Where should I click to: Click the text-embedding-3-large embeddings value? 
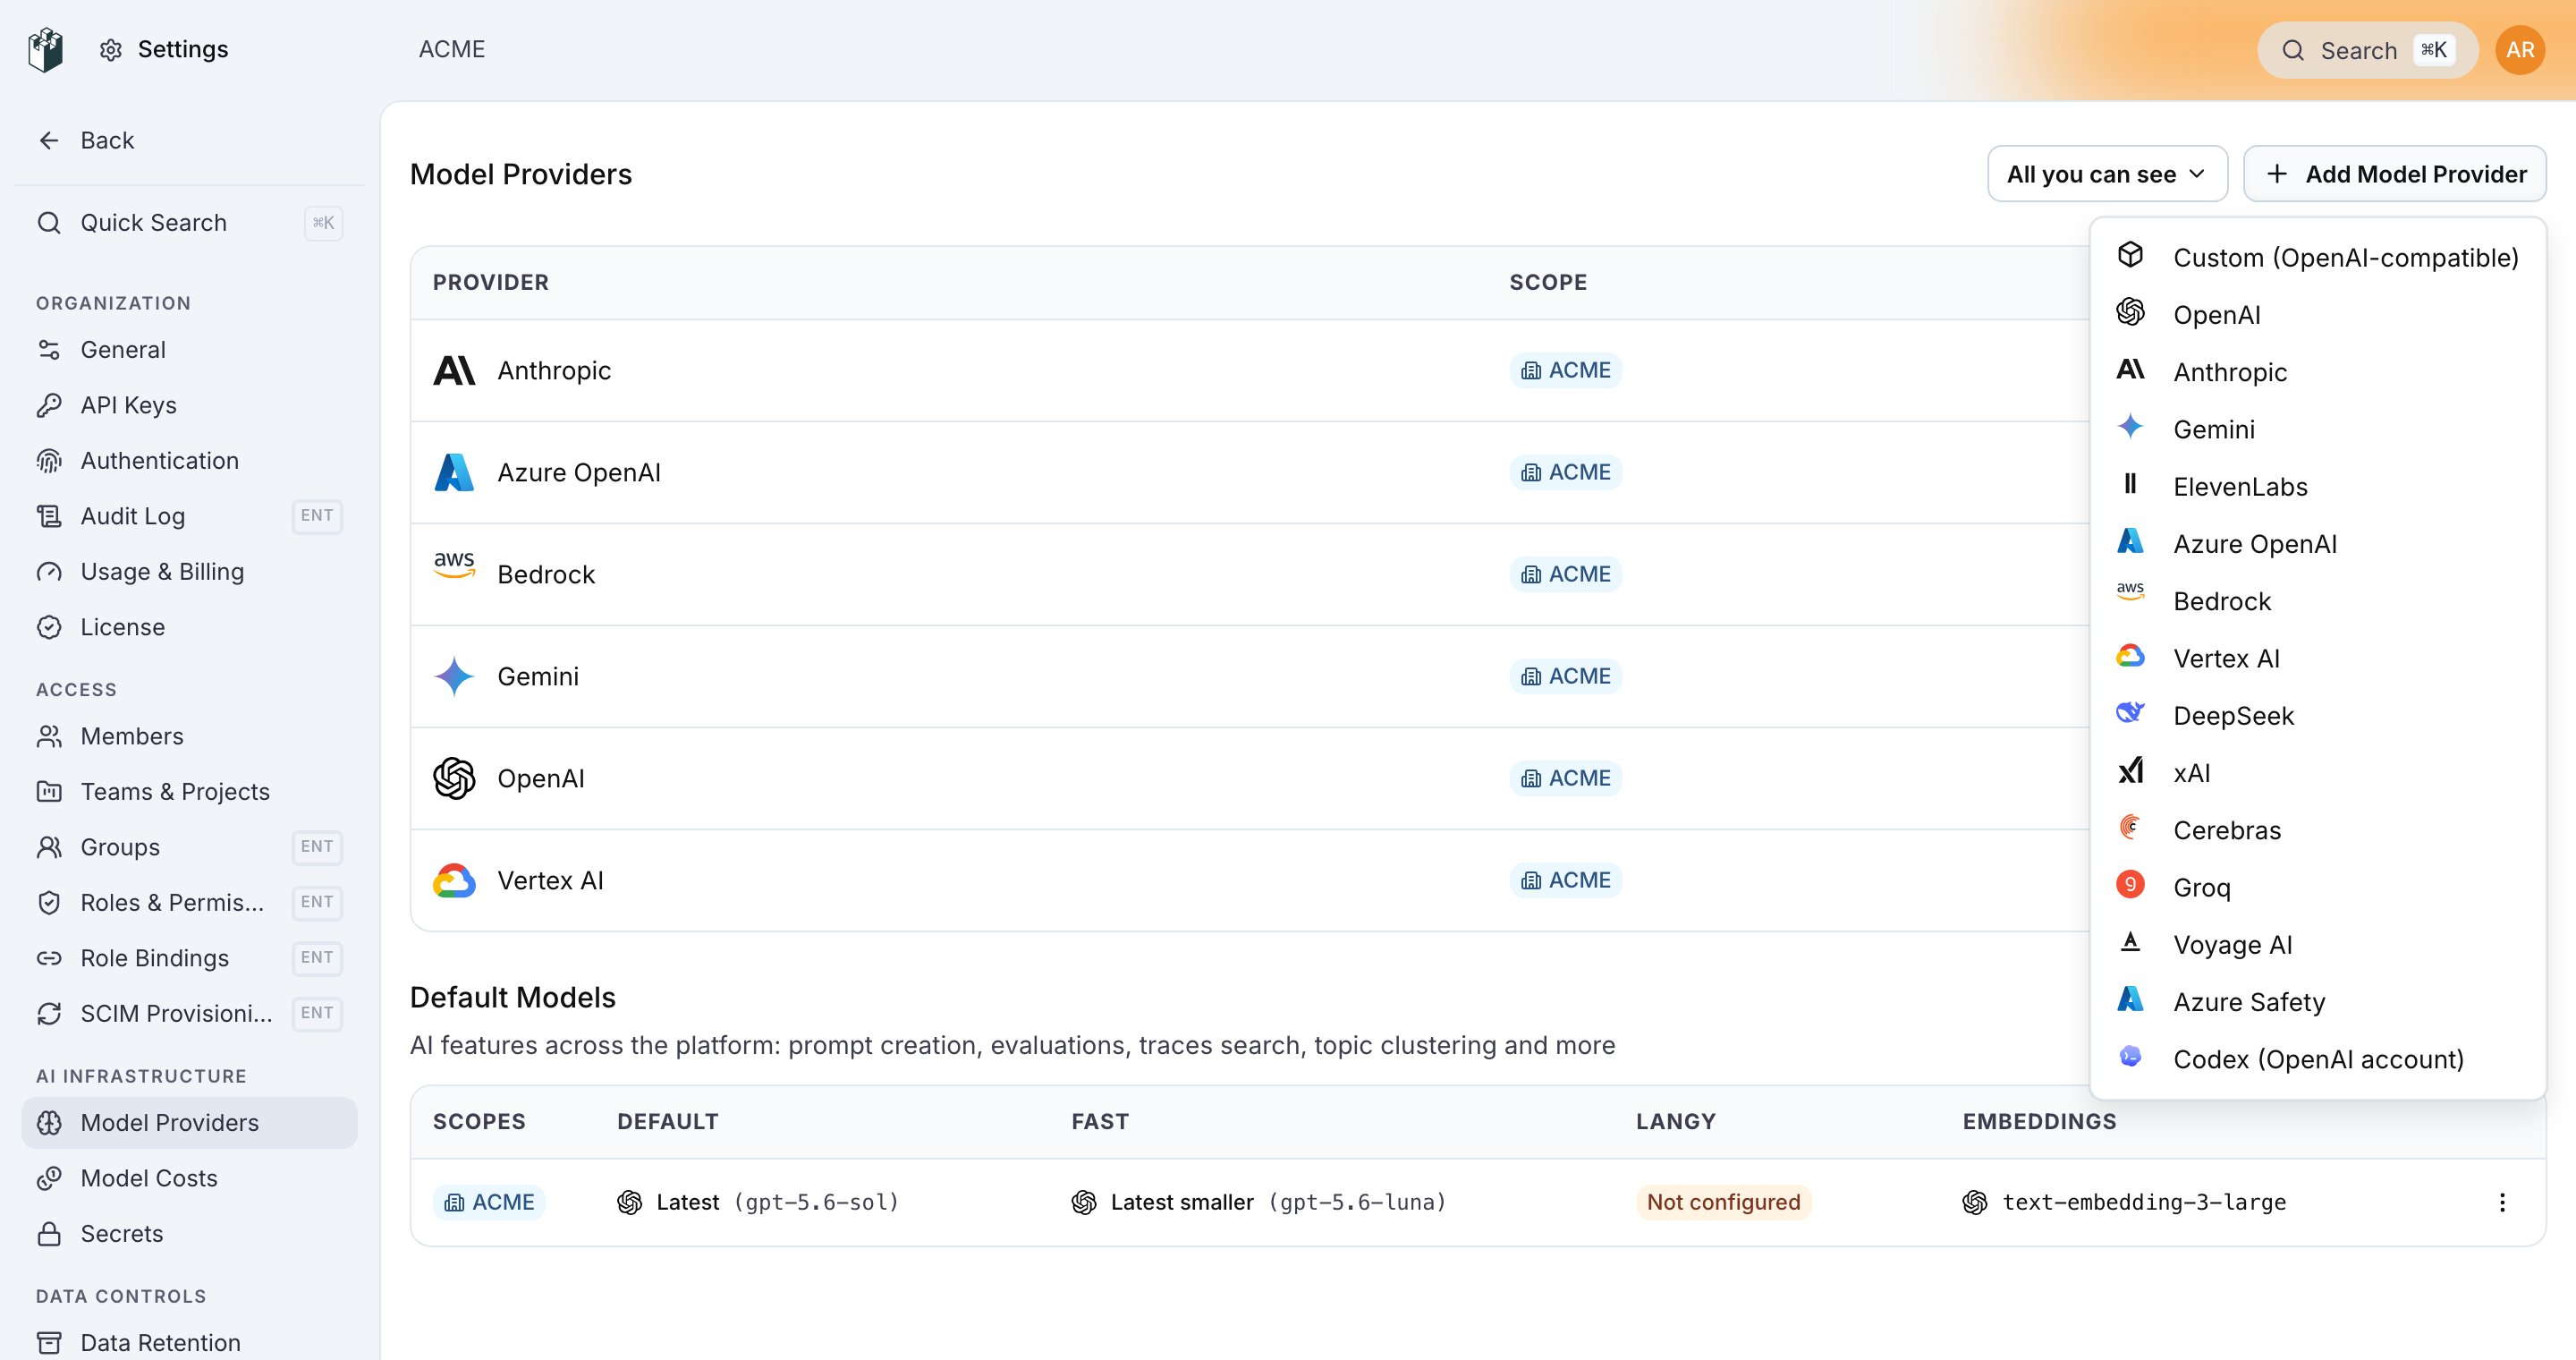[2124, 1203]
